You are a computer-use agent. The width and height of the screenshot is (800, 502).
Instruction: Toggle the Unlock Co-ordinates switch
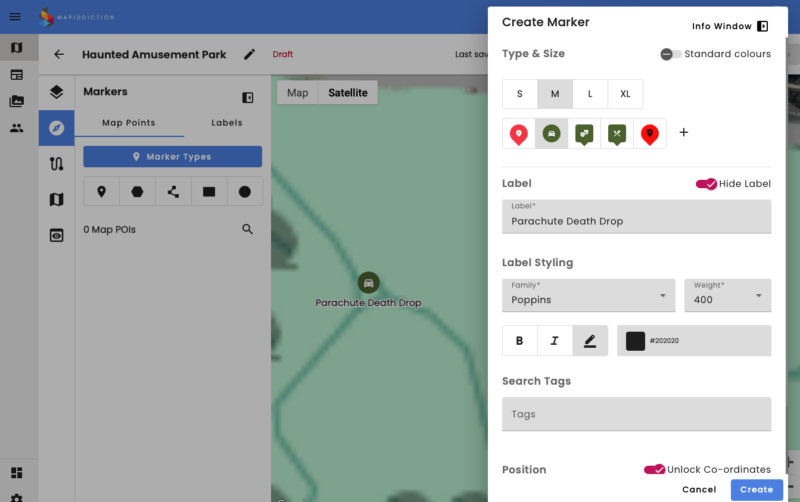tap(654, 469)
